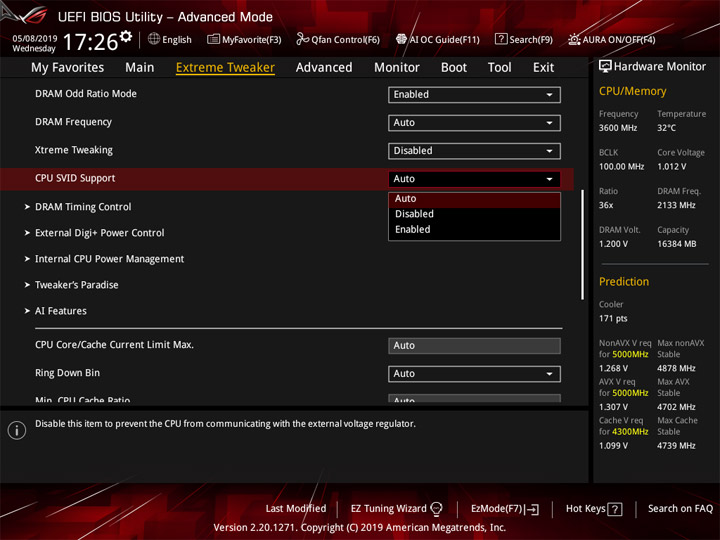Click Search on FAQ link

(680, 509)
